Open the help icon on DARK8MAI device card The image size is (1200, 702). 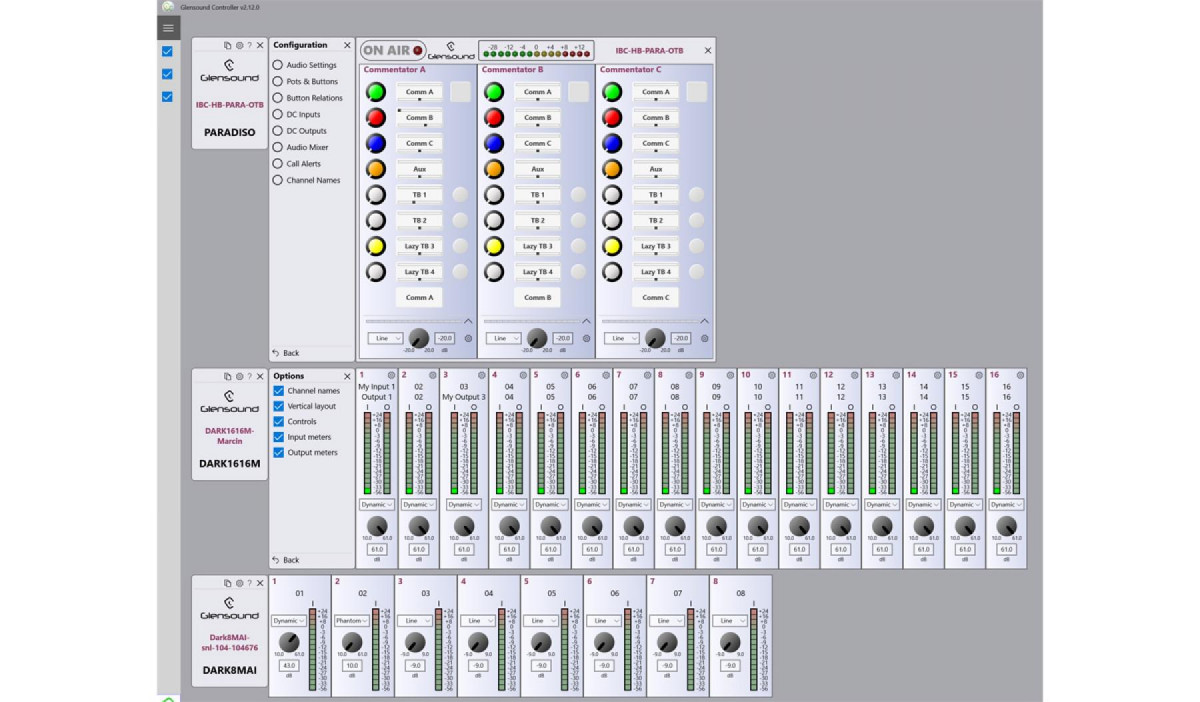249,583
